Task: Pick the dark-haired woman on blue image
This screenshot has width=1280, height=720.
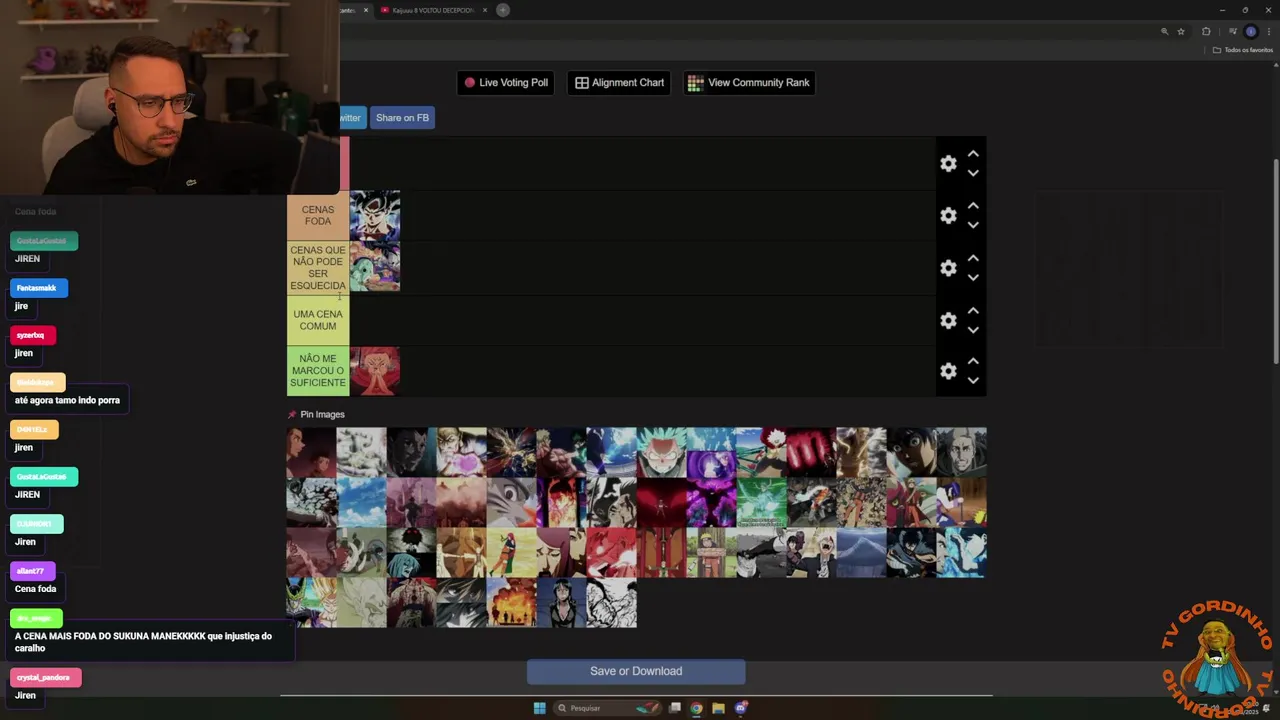Action: point(562,603)
